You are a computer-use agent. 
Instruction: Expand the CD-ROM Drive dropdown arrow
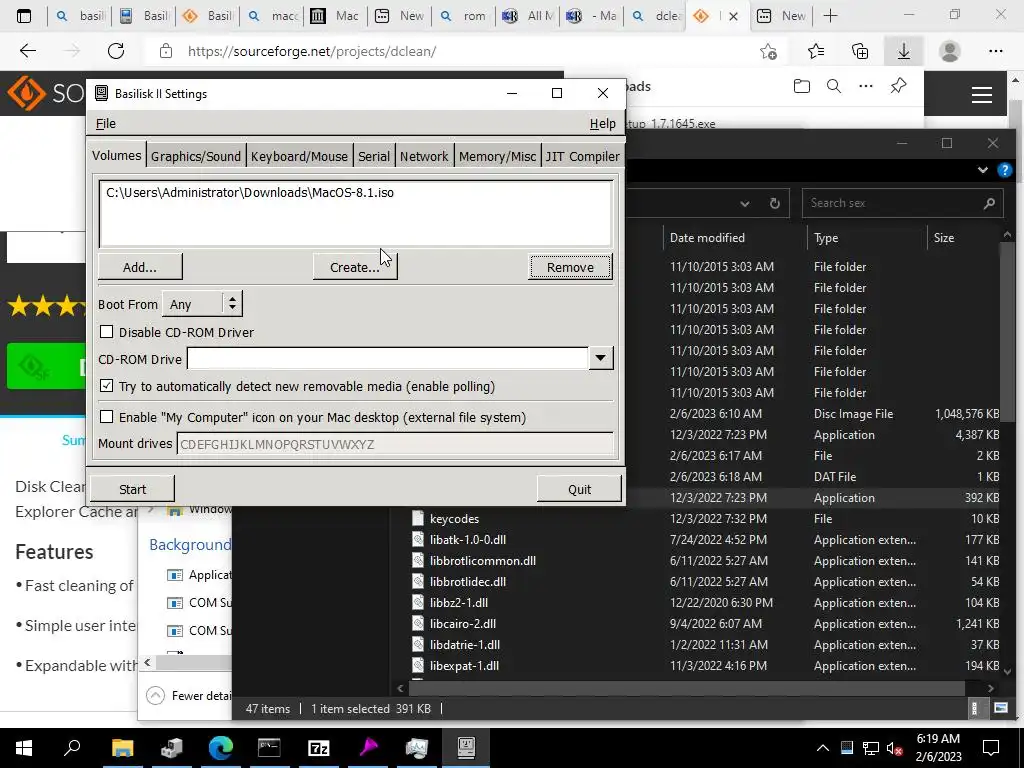600,359
